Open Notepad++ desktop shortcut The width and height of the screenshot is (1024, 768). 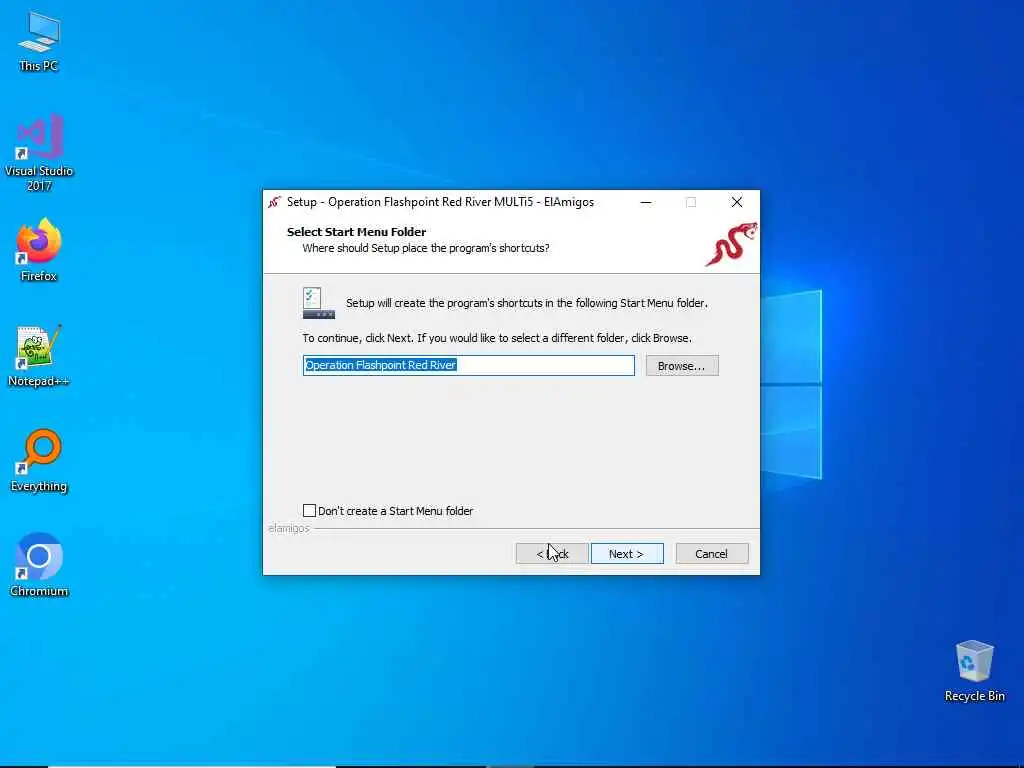pyautogui.click(x=39, y=355)
